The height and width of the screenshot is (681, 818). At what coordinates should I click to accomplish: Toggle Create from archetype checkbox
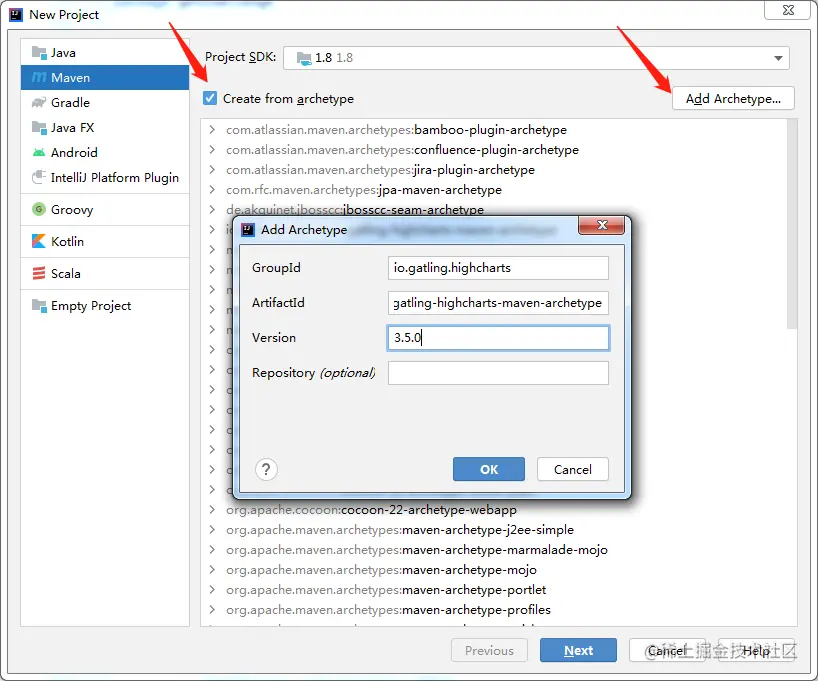point(210,98)
